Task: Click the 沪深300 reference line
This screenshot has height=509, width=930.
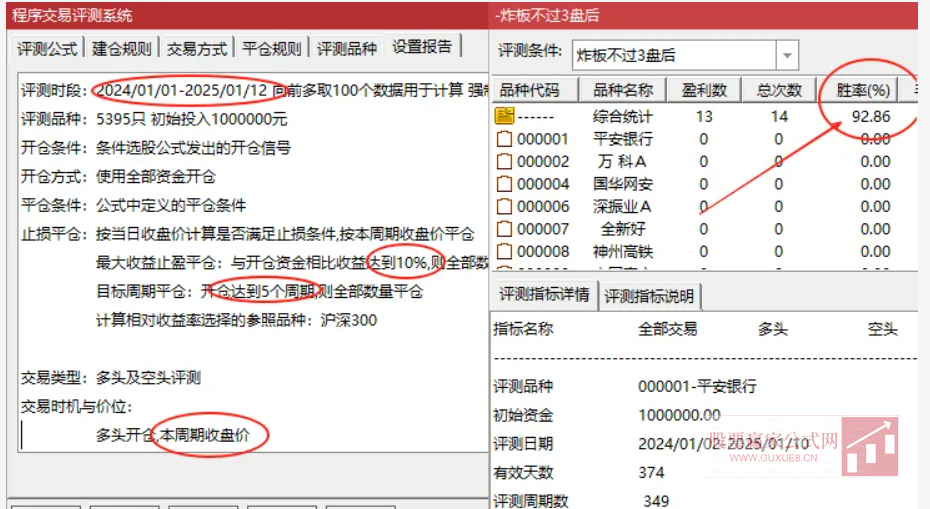Action: pyautogui.click(x=237, y=320)
